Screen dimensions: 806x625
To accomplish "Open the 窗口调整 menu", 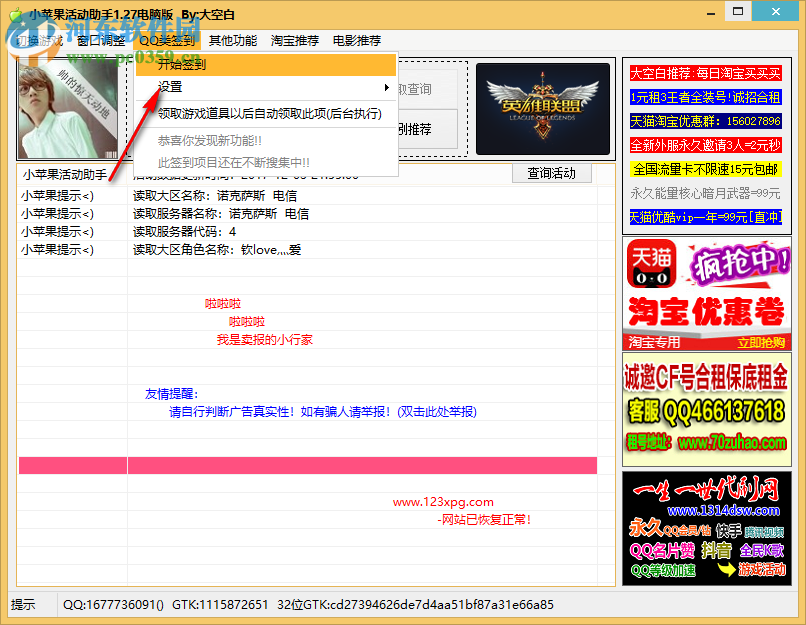I will tap(101, 41).
